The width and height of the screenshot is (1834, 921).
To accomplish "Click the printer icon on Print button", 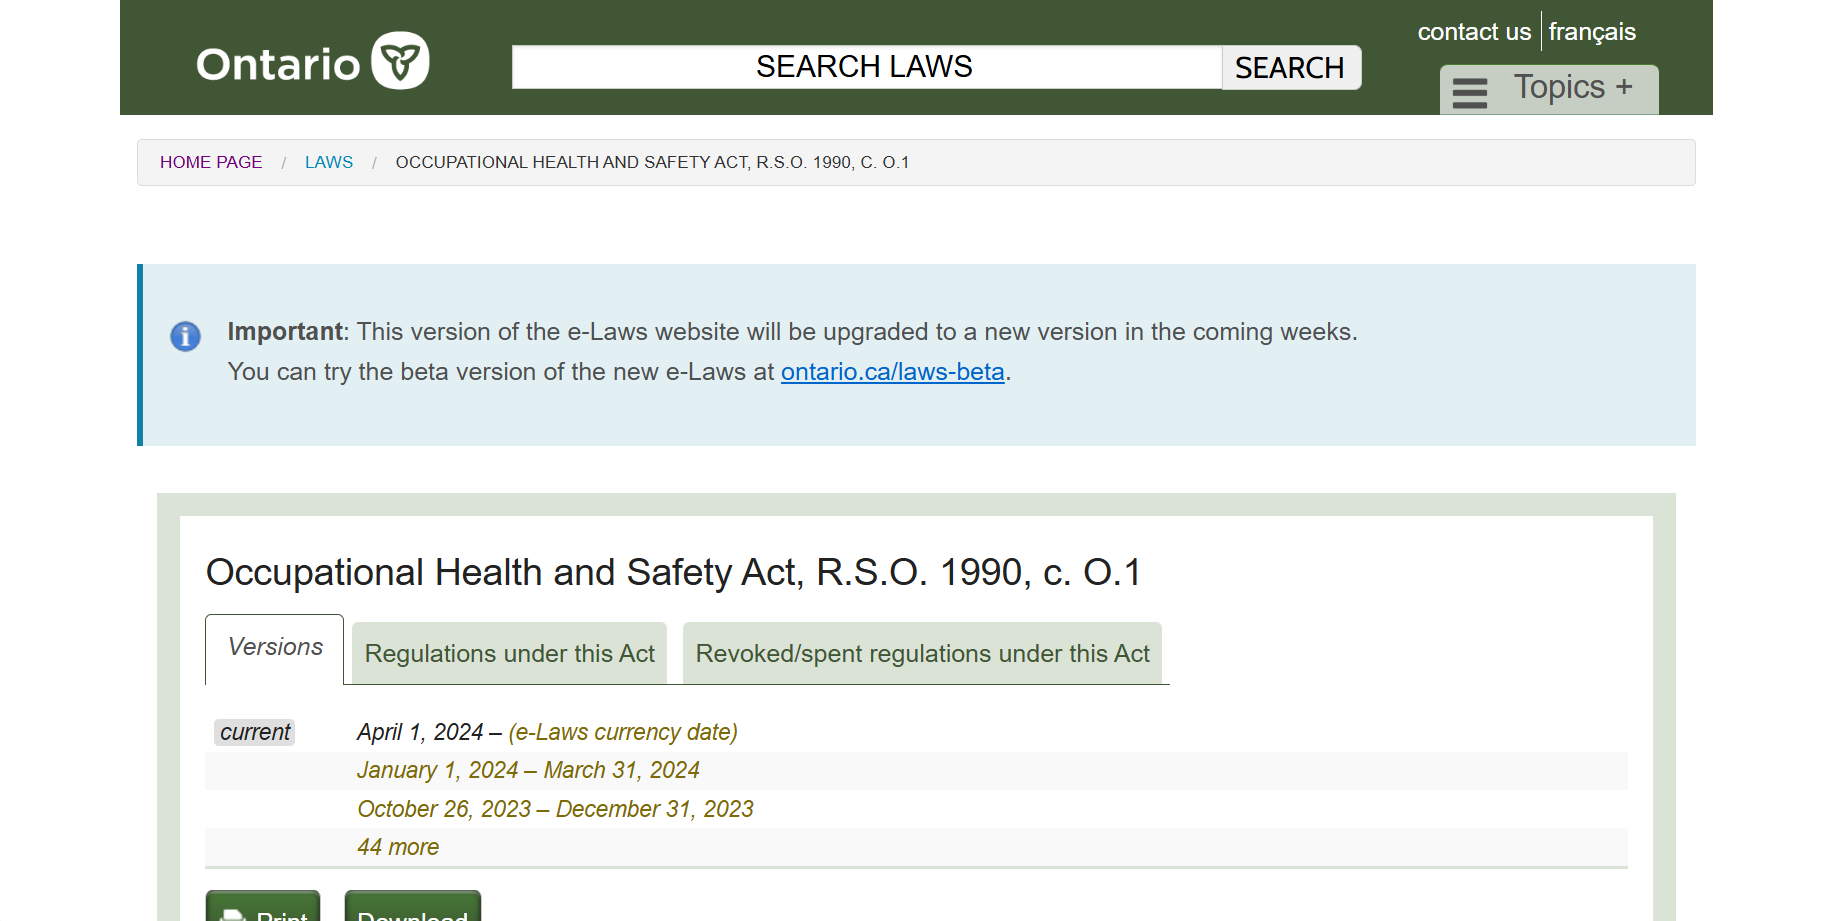I will 232,915.
